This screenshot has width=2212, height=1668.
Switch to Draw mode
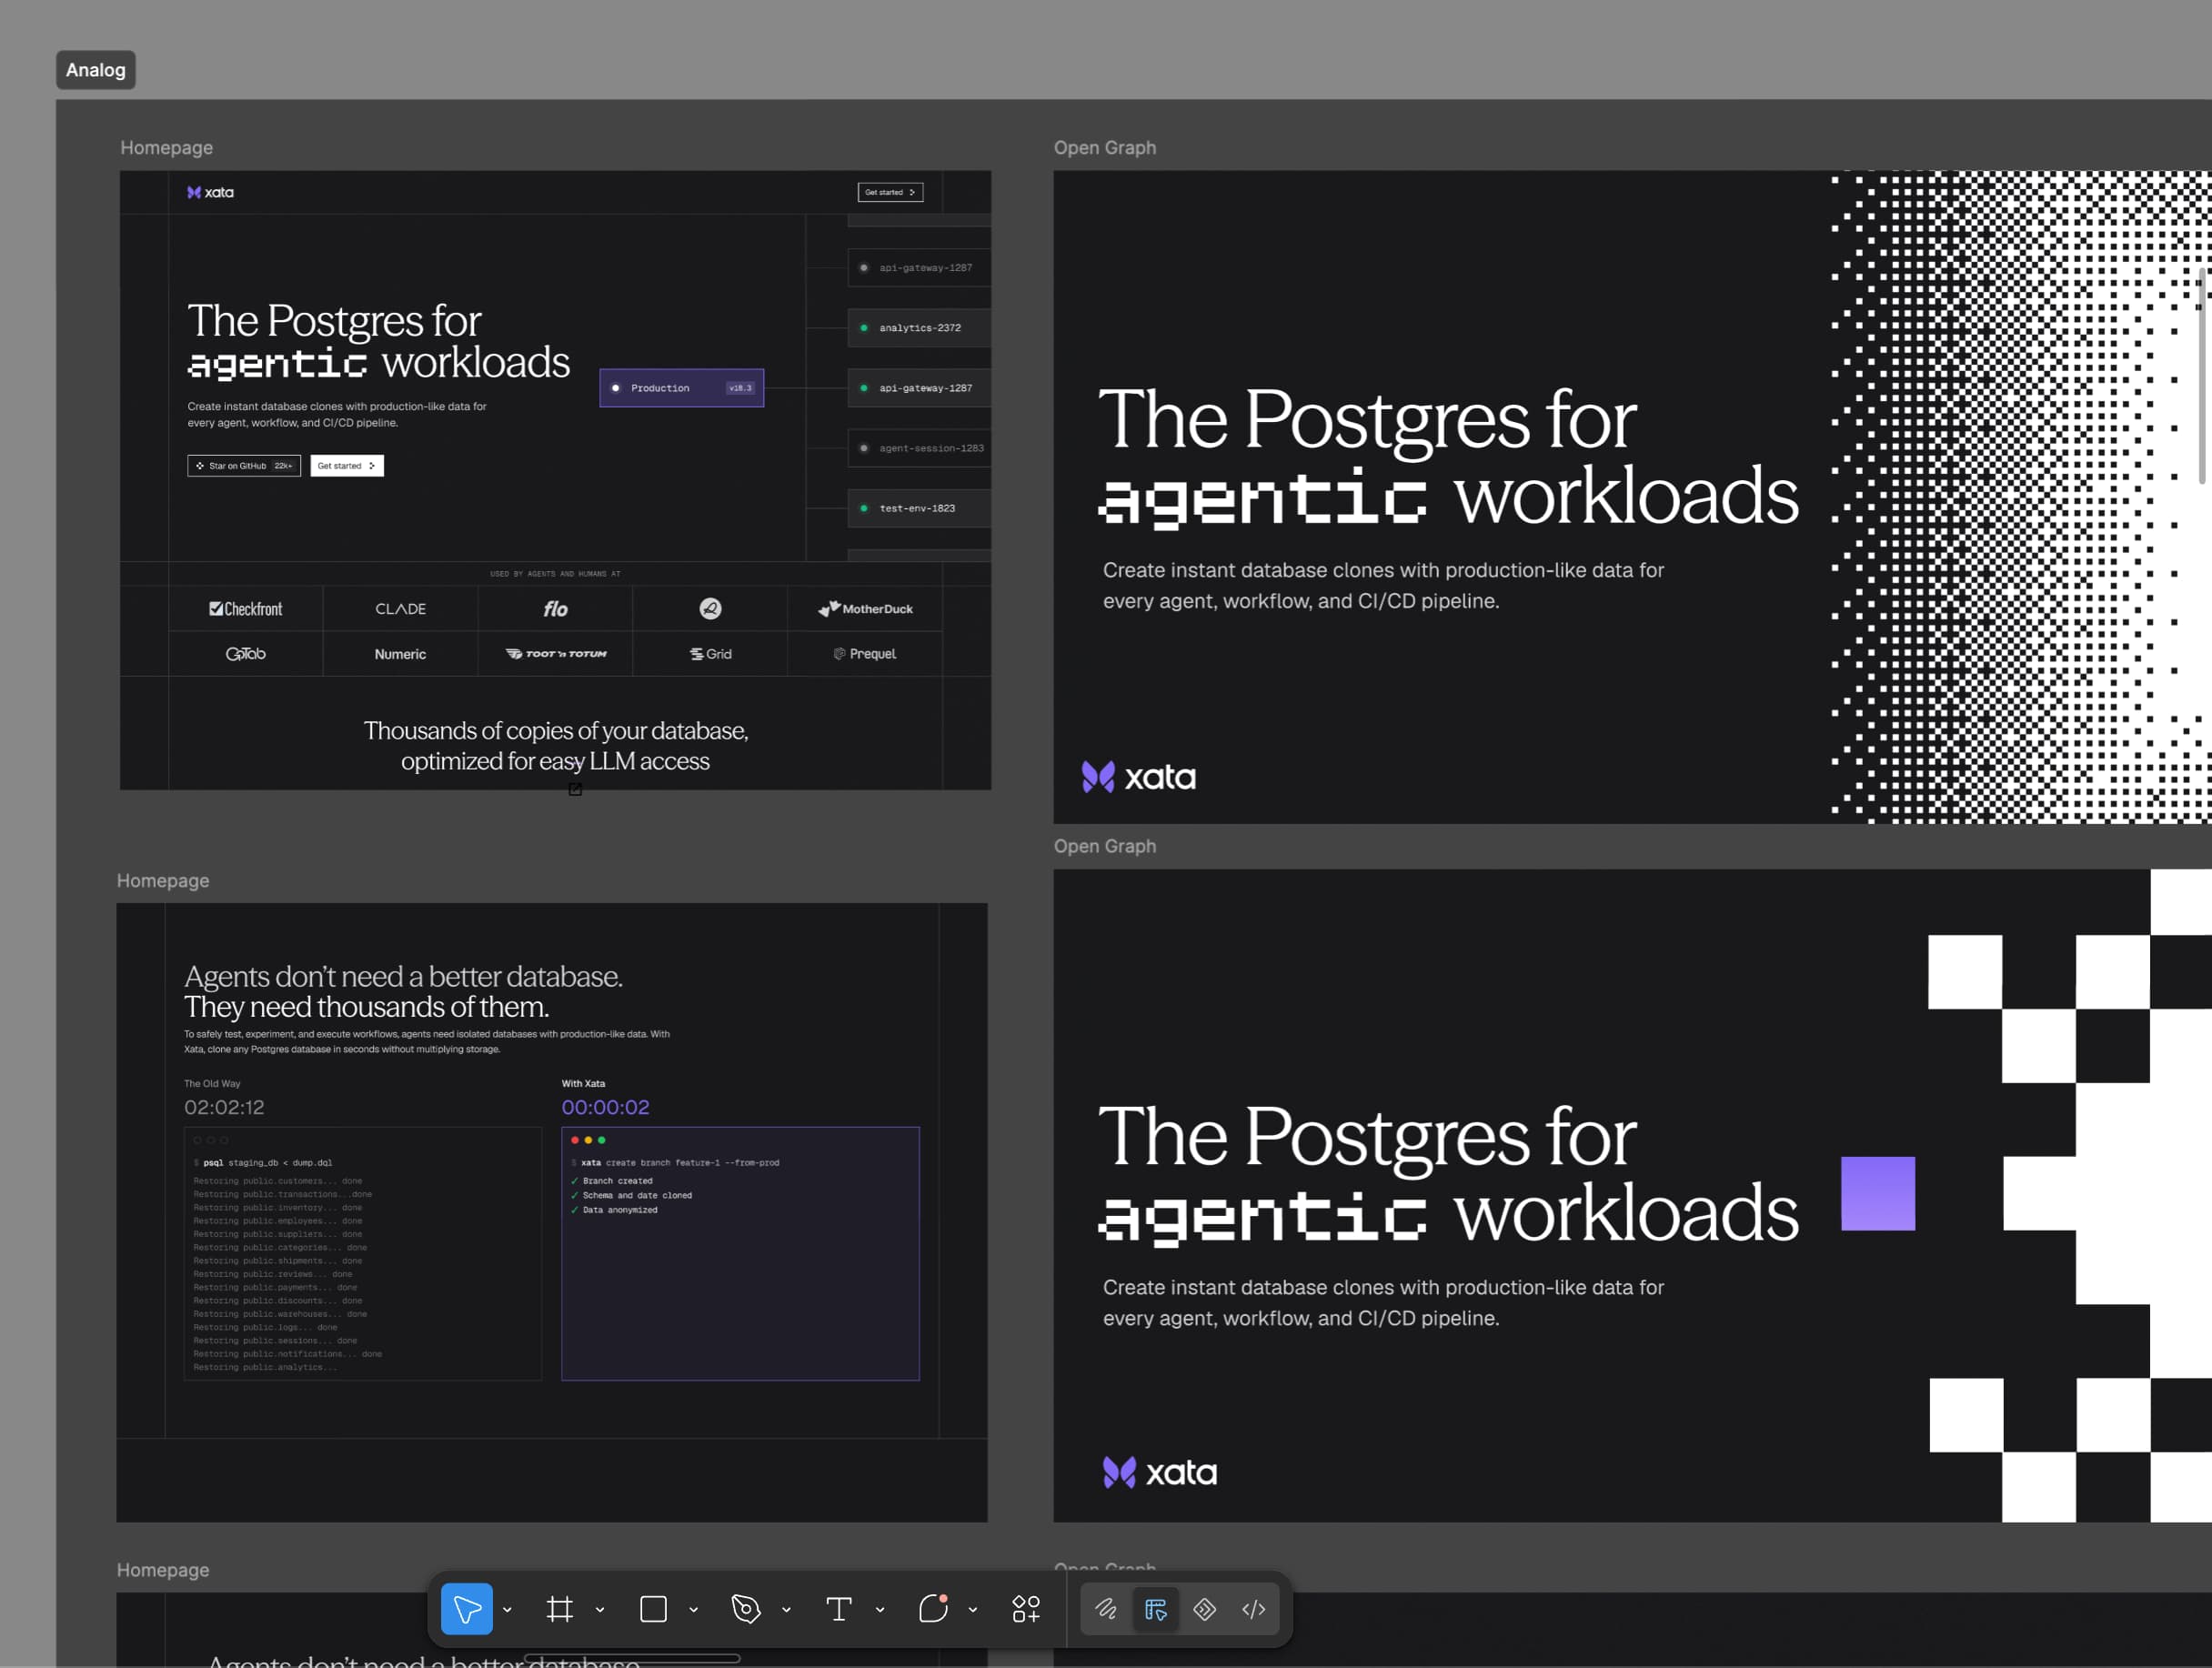pos(1106,1609)
